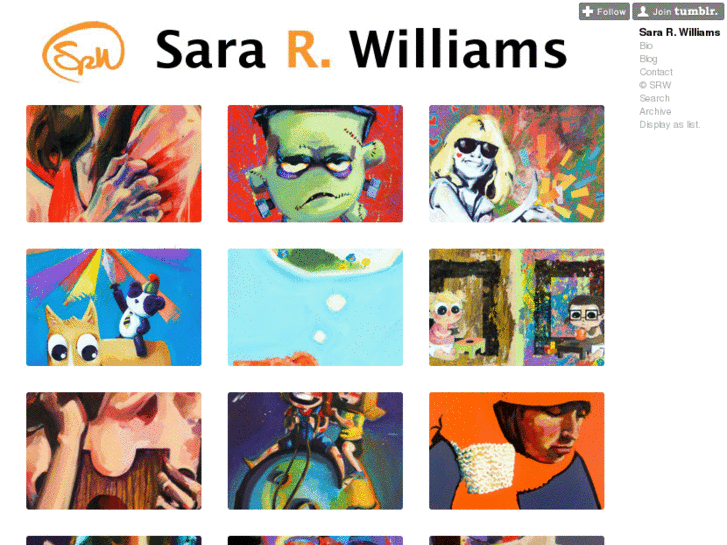727x545 pixels.
Task: Click the Sara R. Williams sidebar title
Action: tap(679, 32)
